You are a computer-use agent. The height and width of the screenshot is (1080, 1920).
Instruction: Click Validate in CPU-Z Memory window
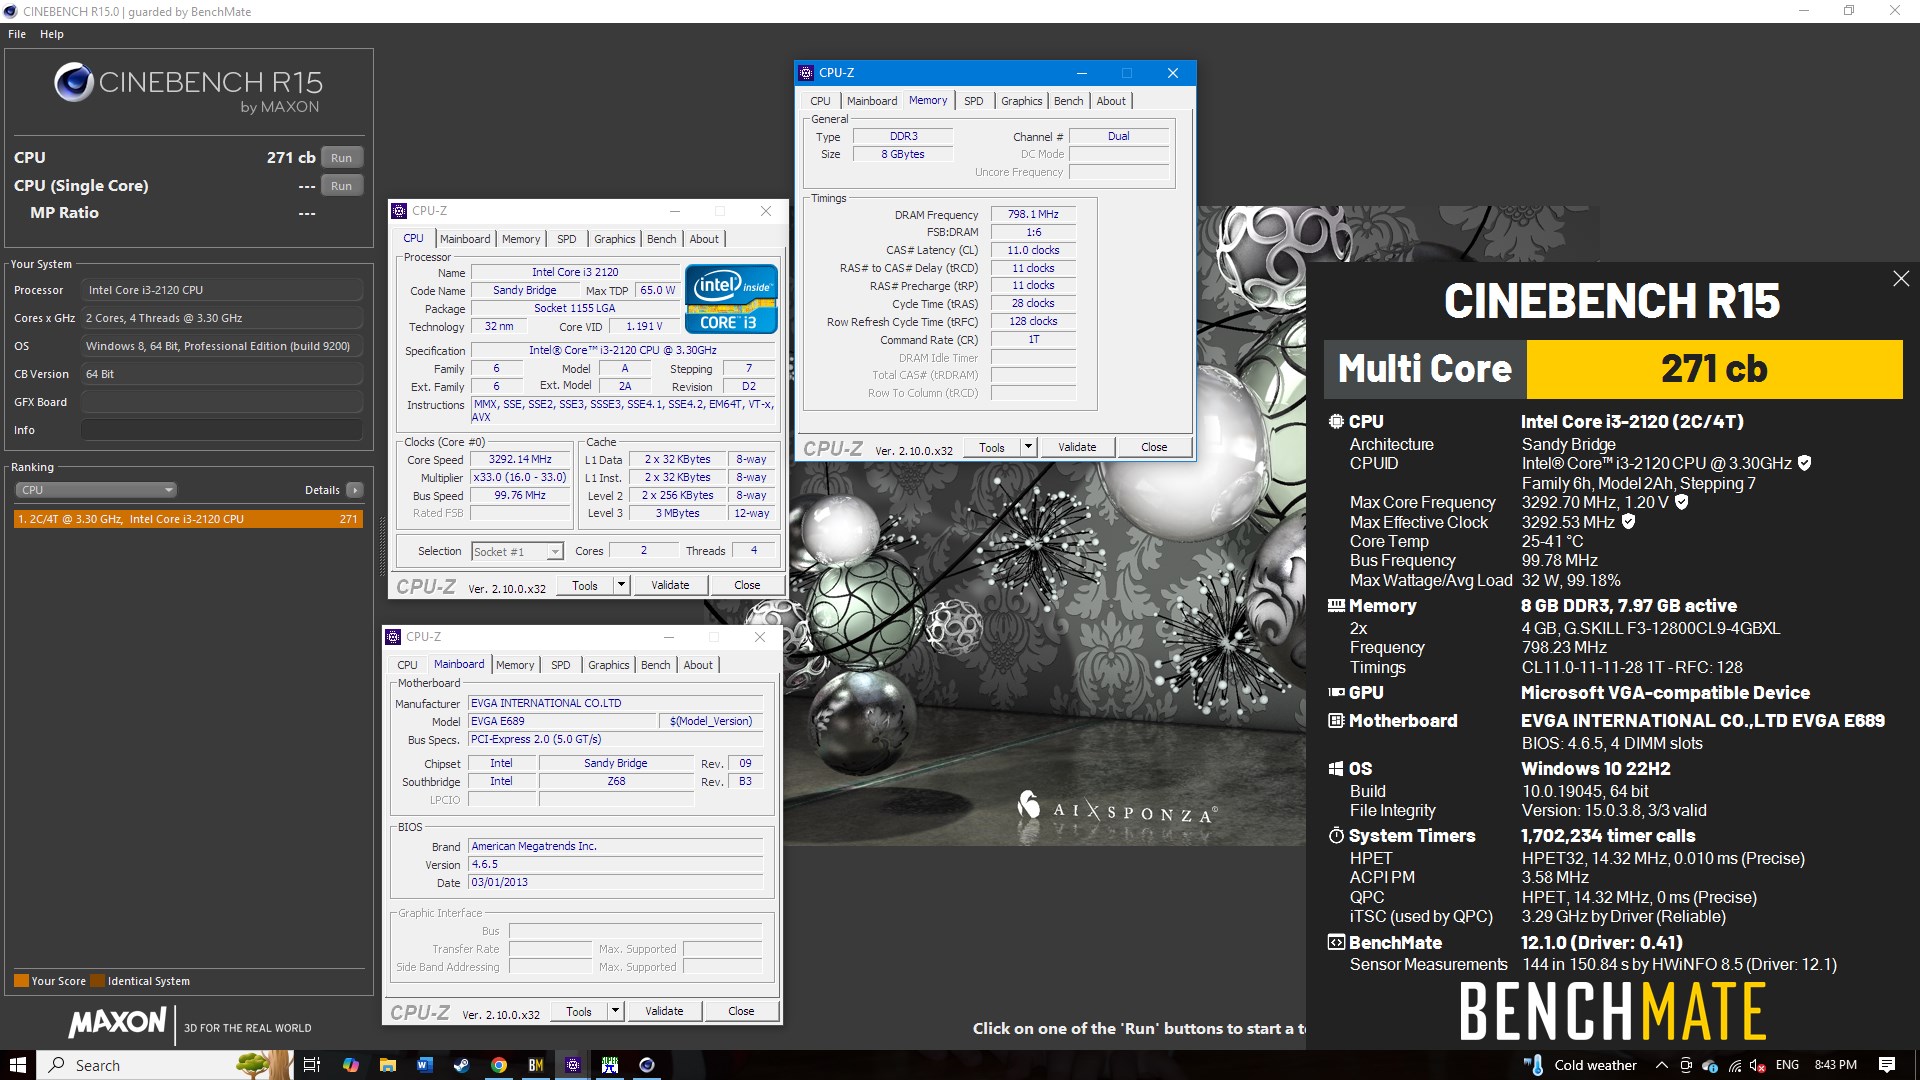click(x=1077, y=447)
